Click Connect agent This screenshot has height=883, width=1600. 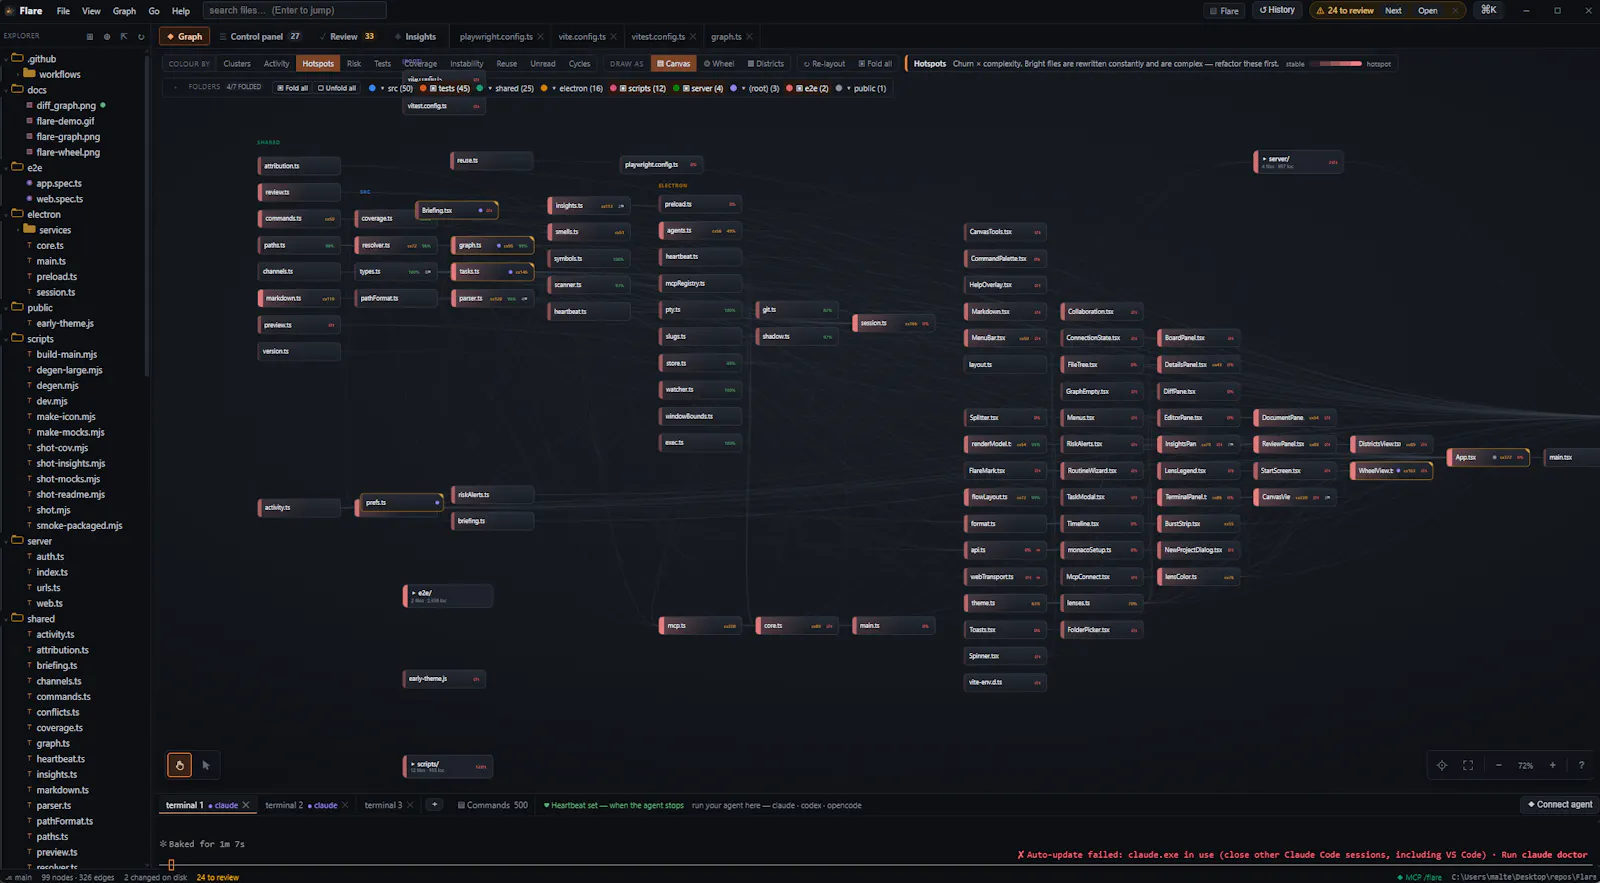pos(1560,804)
